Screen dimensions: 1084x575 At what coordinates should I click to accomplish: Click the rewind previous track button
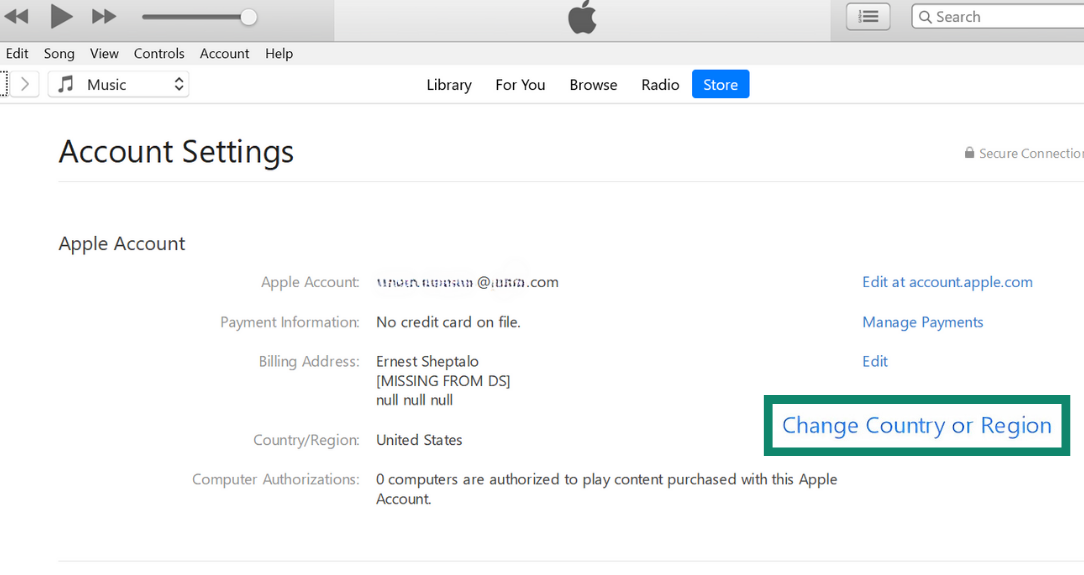[16, 16]
